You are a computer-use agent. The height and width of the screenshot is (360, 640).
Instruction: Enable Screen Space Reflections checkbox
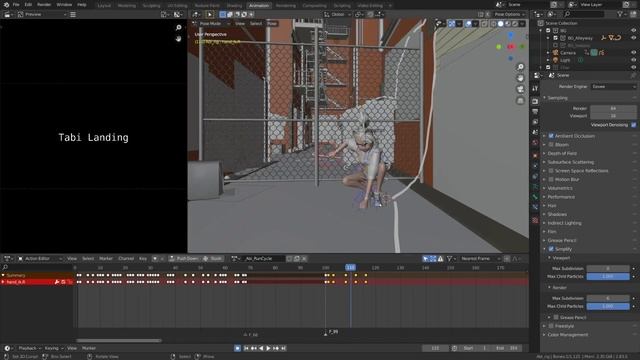point(551,171)
